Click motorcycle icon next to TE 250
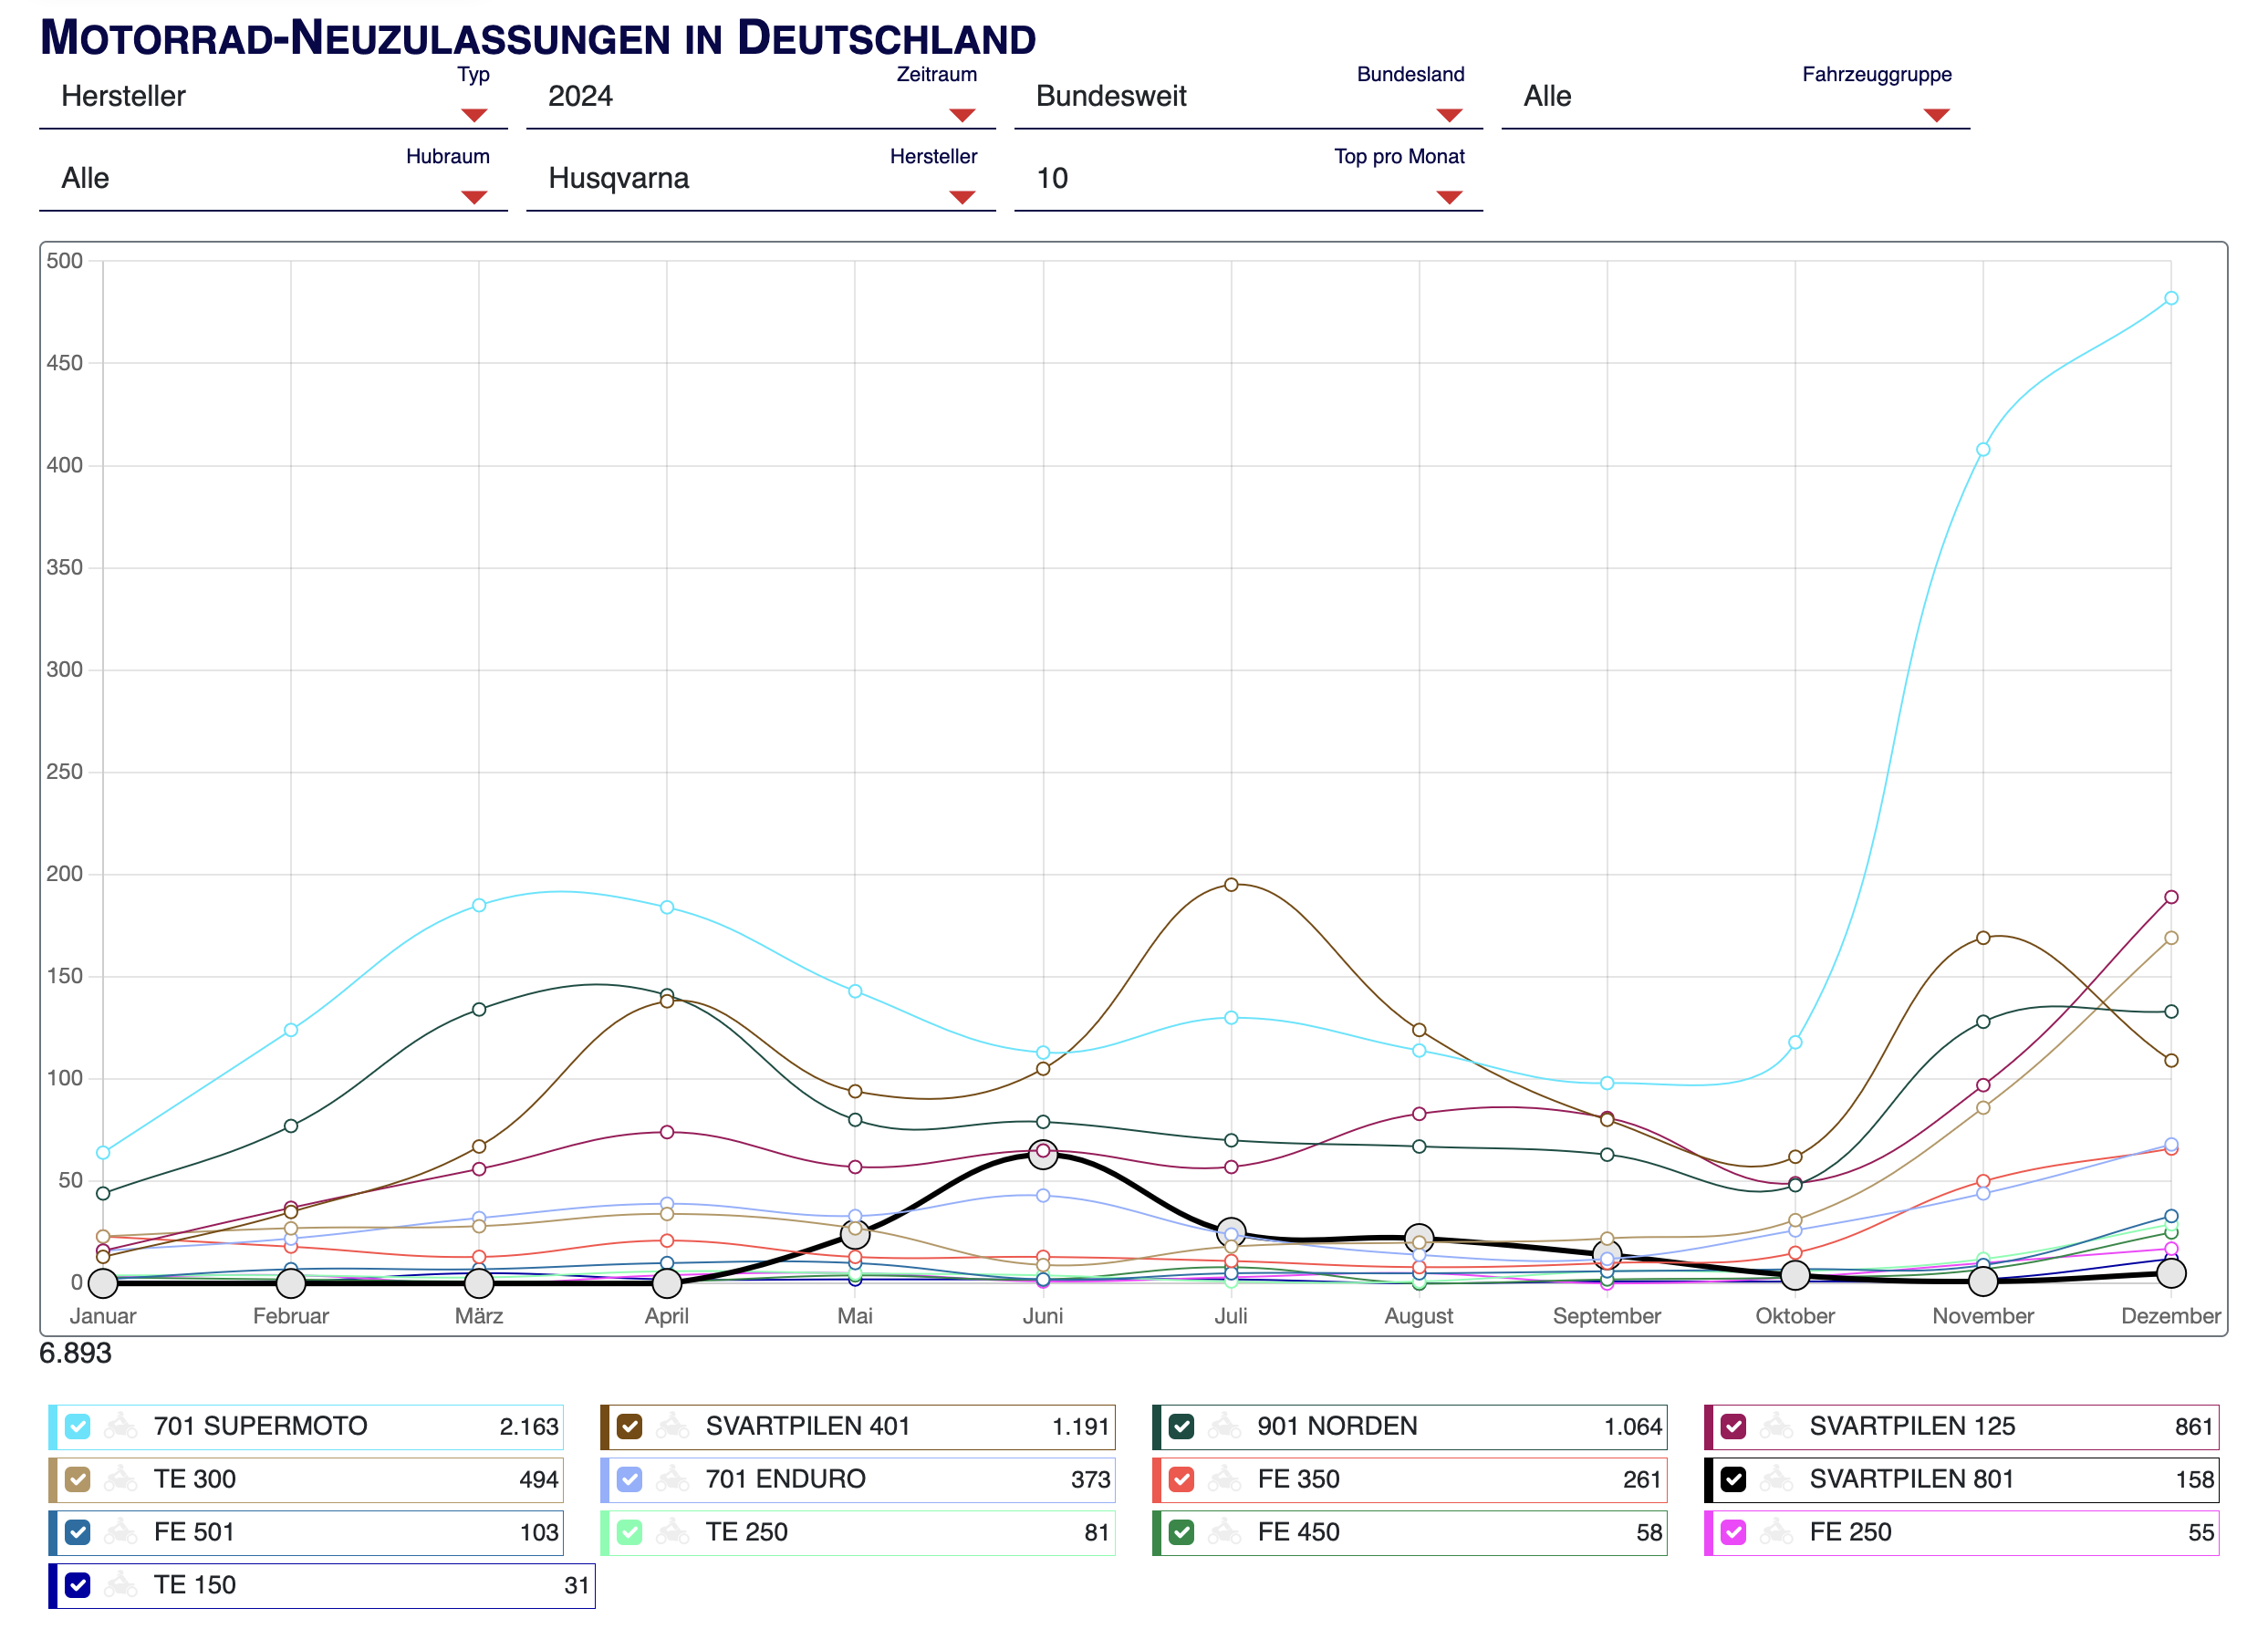 pos(673,1533)
